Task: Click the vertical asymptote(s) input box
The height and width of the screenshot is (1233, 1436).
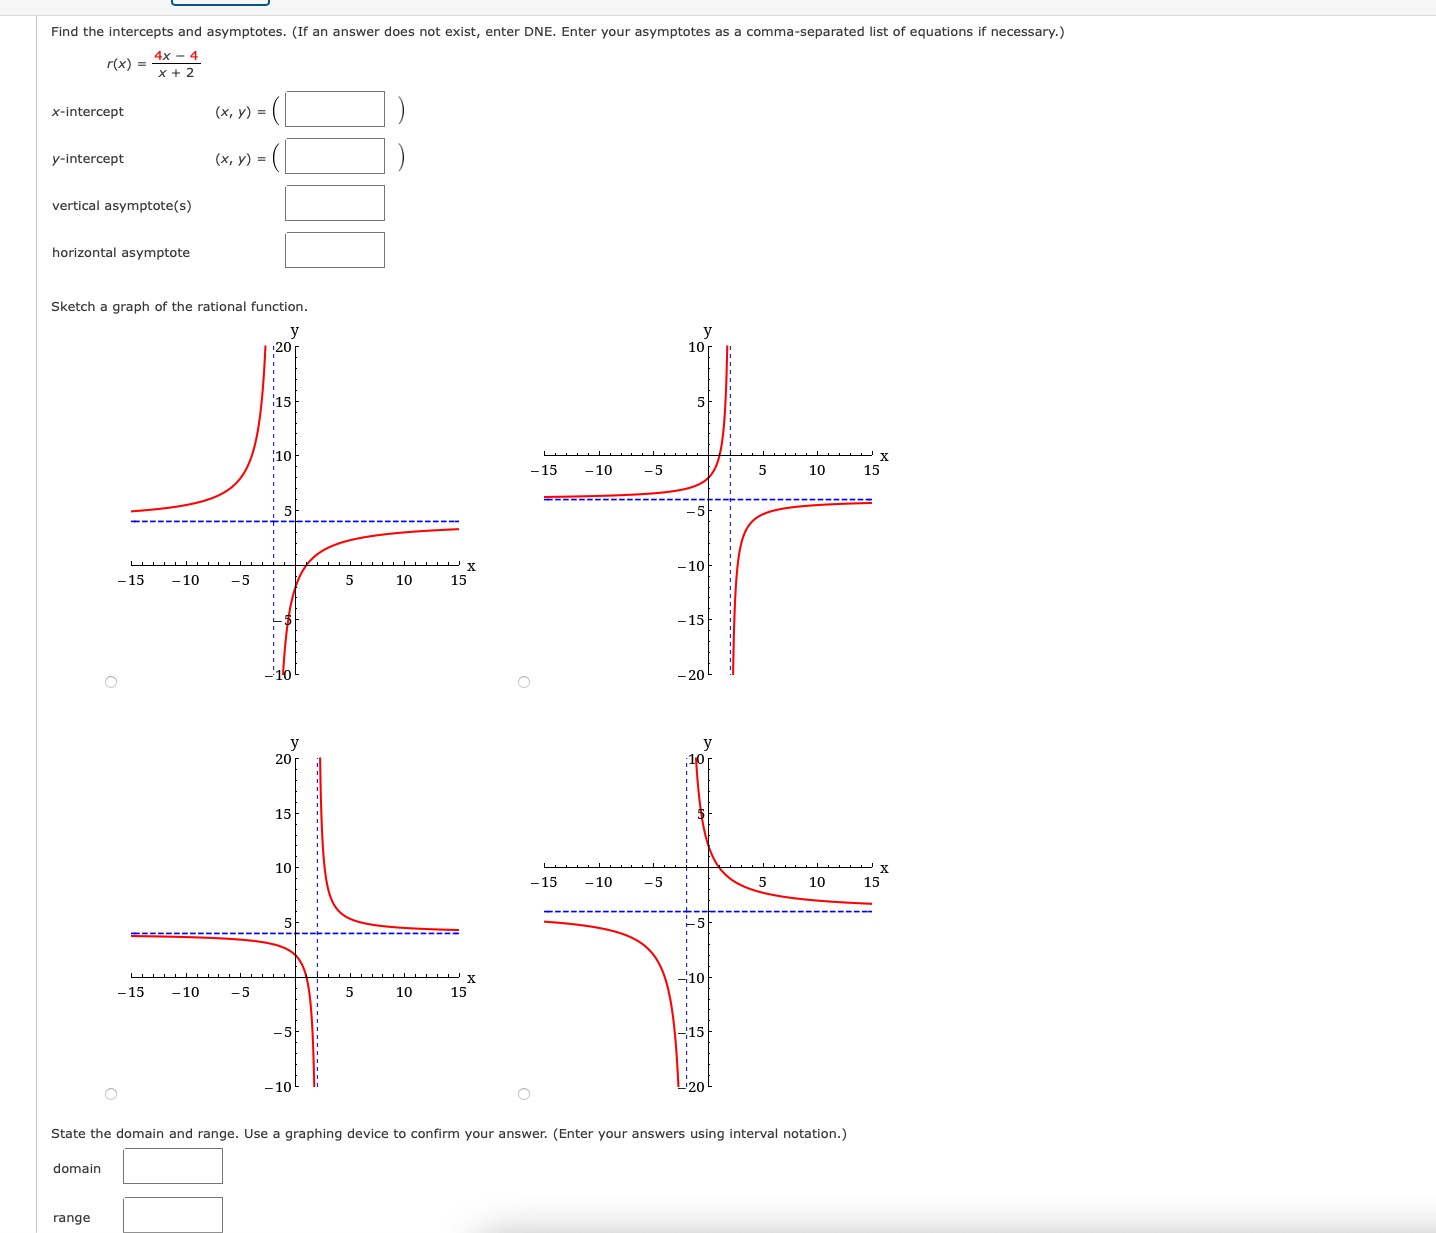Action: point(334,203)
